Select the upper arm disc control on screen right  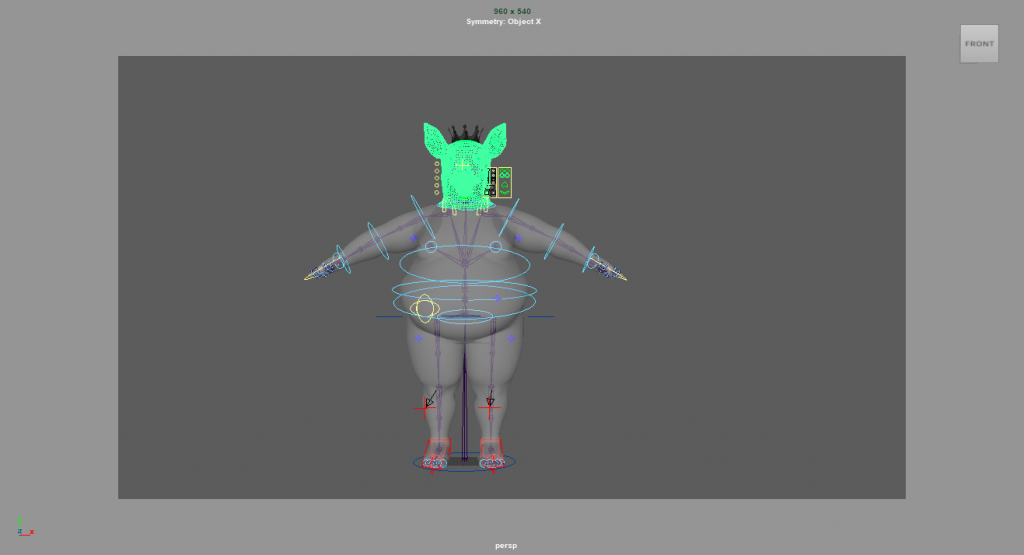[x=553, y=241]
